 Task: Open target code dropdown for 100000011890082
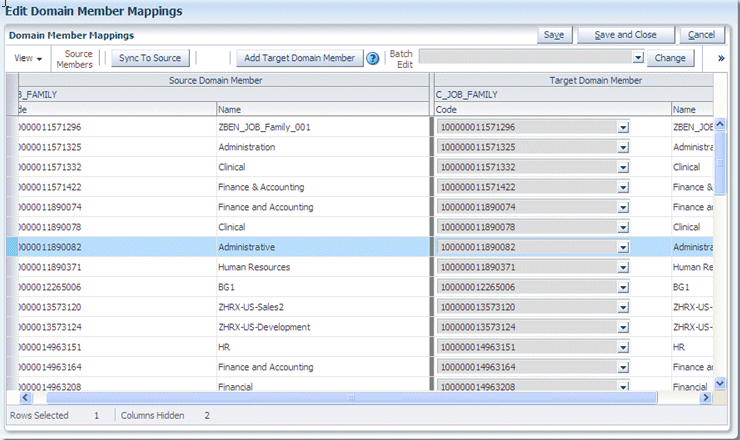coord(623,247)
